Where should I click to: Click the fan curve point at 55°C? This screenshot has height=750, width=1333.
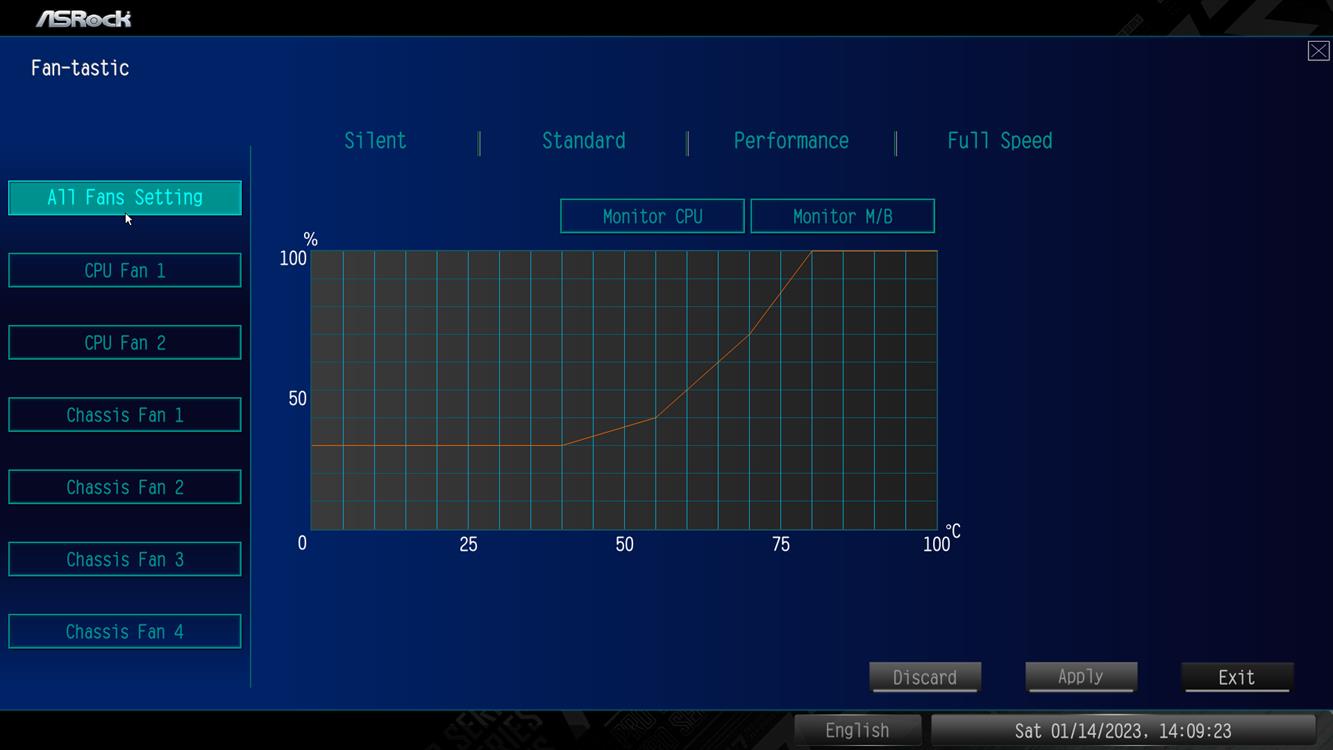click(656, 417)
